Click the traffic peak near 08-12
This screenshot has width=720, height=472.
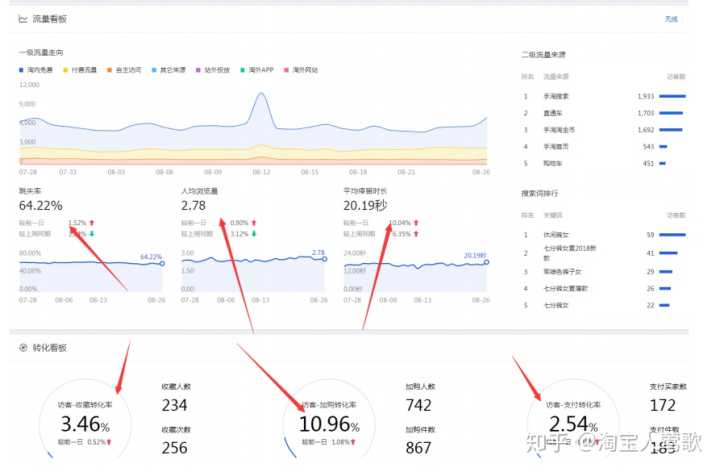click(261, 96)
